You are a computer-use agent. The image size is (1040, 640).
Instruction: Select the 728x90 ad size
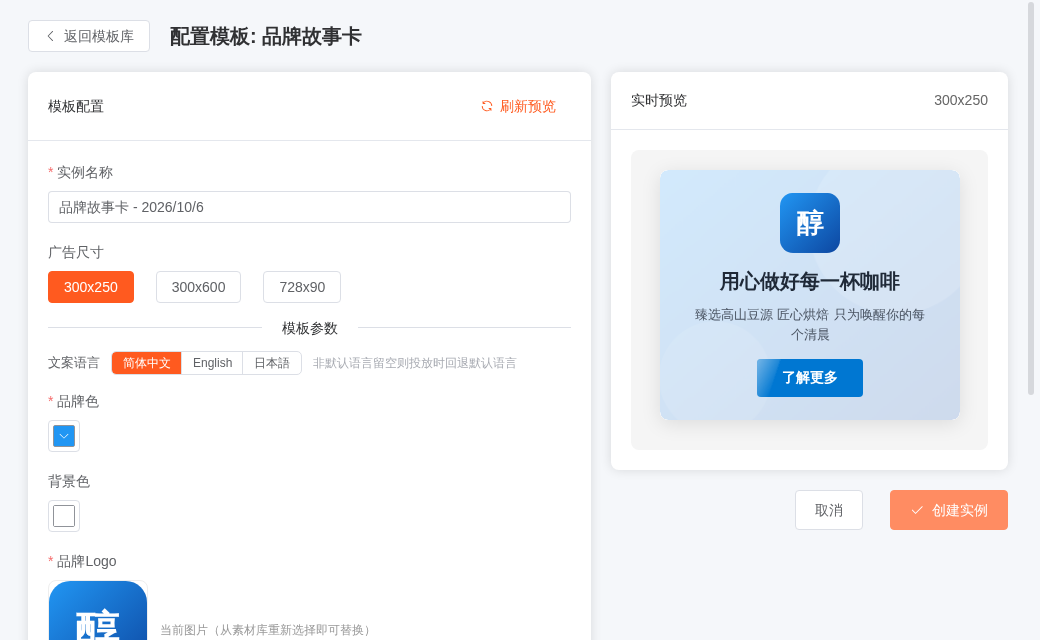pyautogui.click(x=302, y=287)
